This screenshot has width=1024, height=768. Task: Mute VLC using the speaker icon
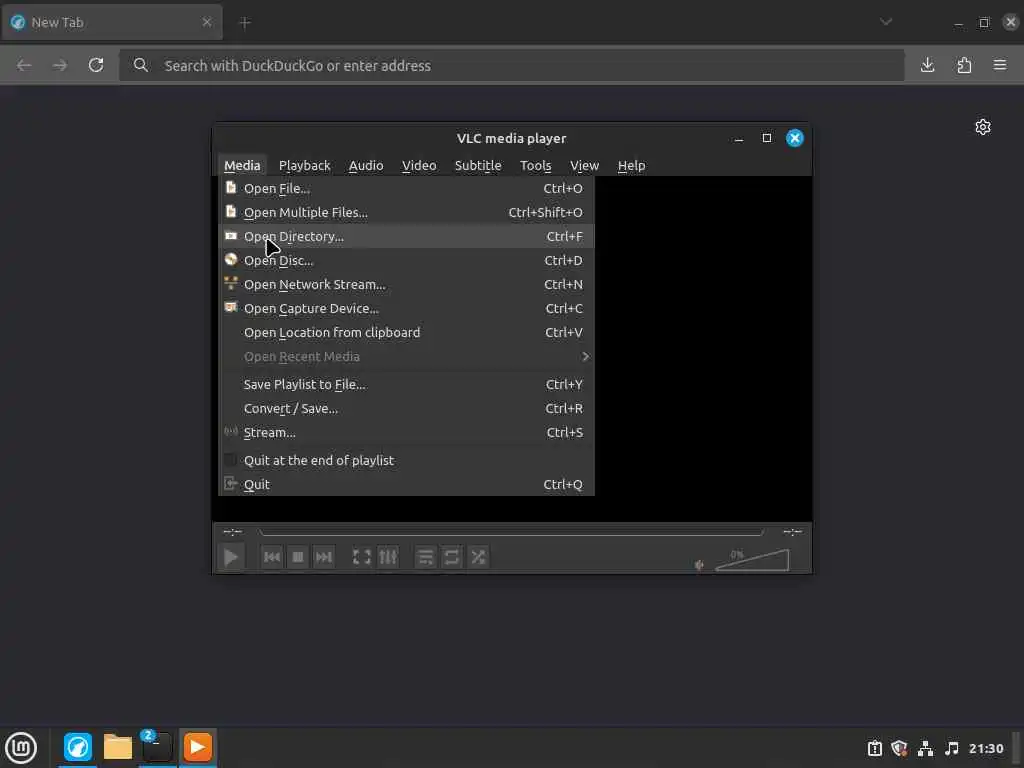click(699, 565)
